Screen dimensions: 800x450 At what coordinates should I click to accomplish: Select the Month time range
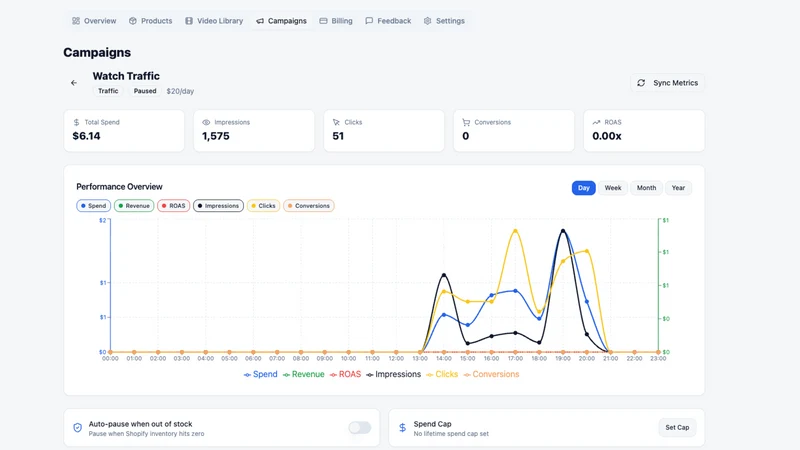[646, 188]
